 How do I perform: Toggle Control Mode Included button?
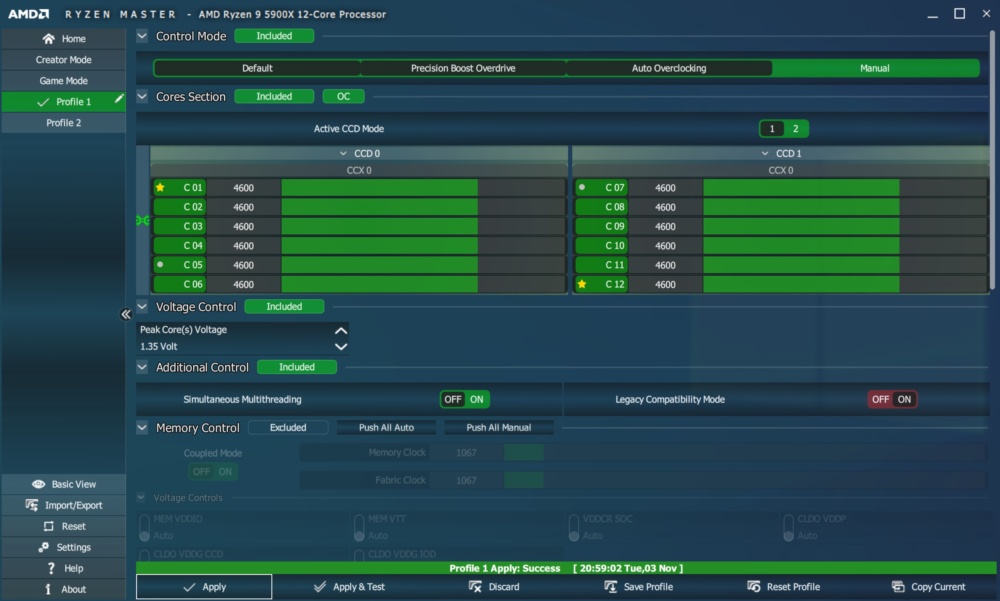pyautogui.click(x=274, y=36)
